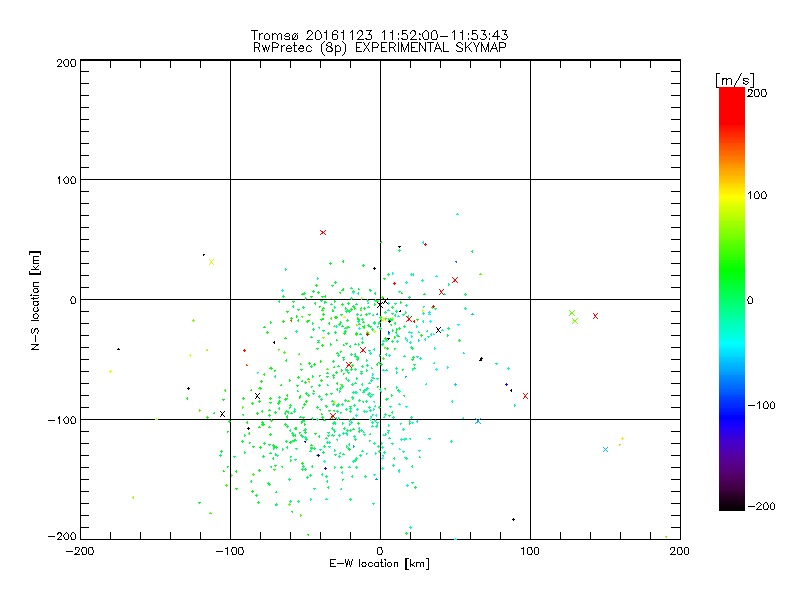Viewport: 800px width, 600px height.
Task: Click the E-W axis tick label "0"
Action: click(380, 551)
